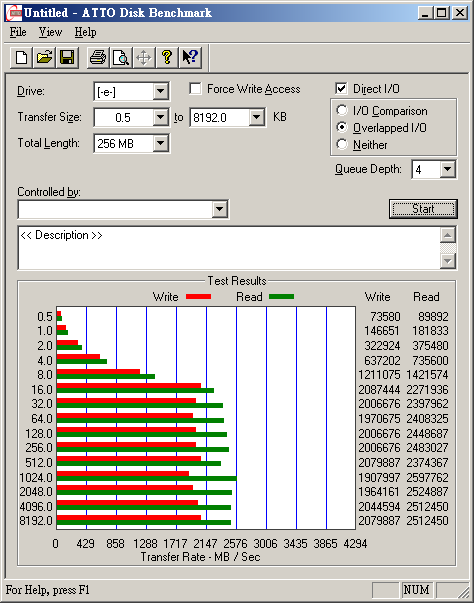Click the 8192.0 transfer size row label
This screenshot has height=603, width=474.
point(36,521)
